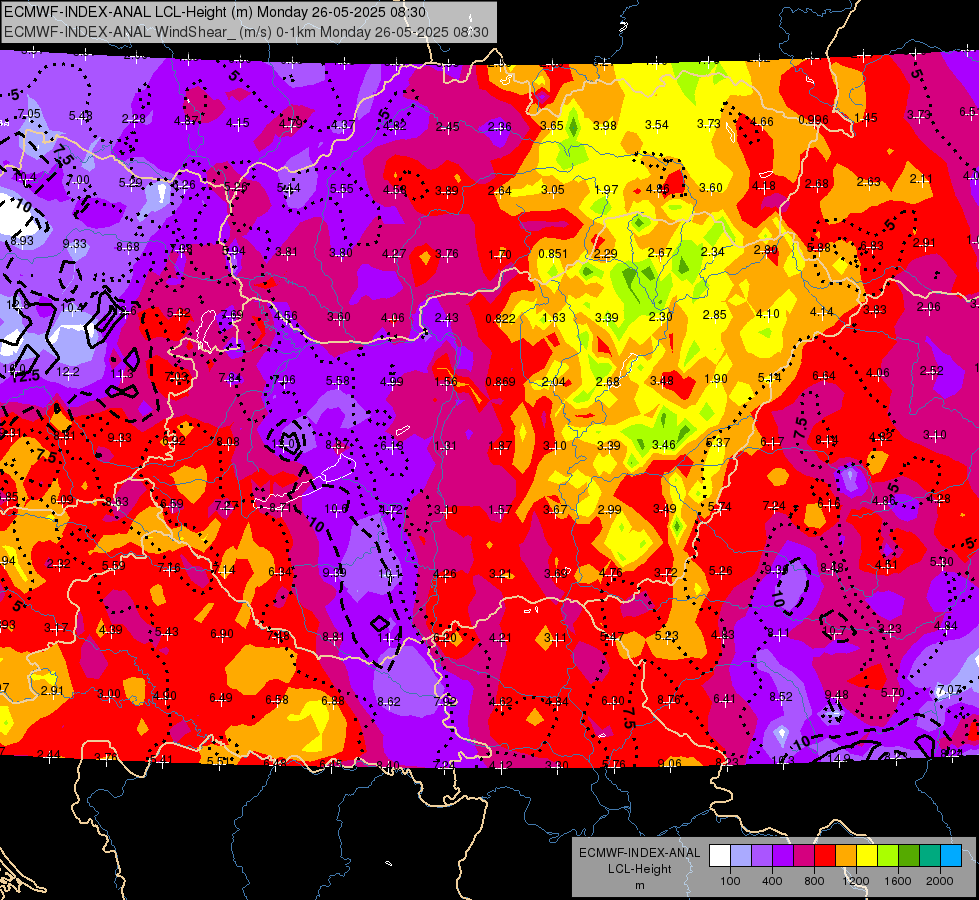Click the light lavender legend swatch after 100
Screen dimensions: 979x900
(740, 856)
